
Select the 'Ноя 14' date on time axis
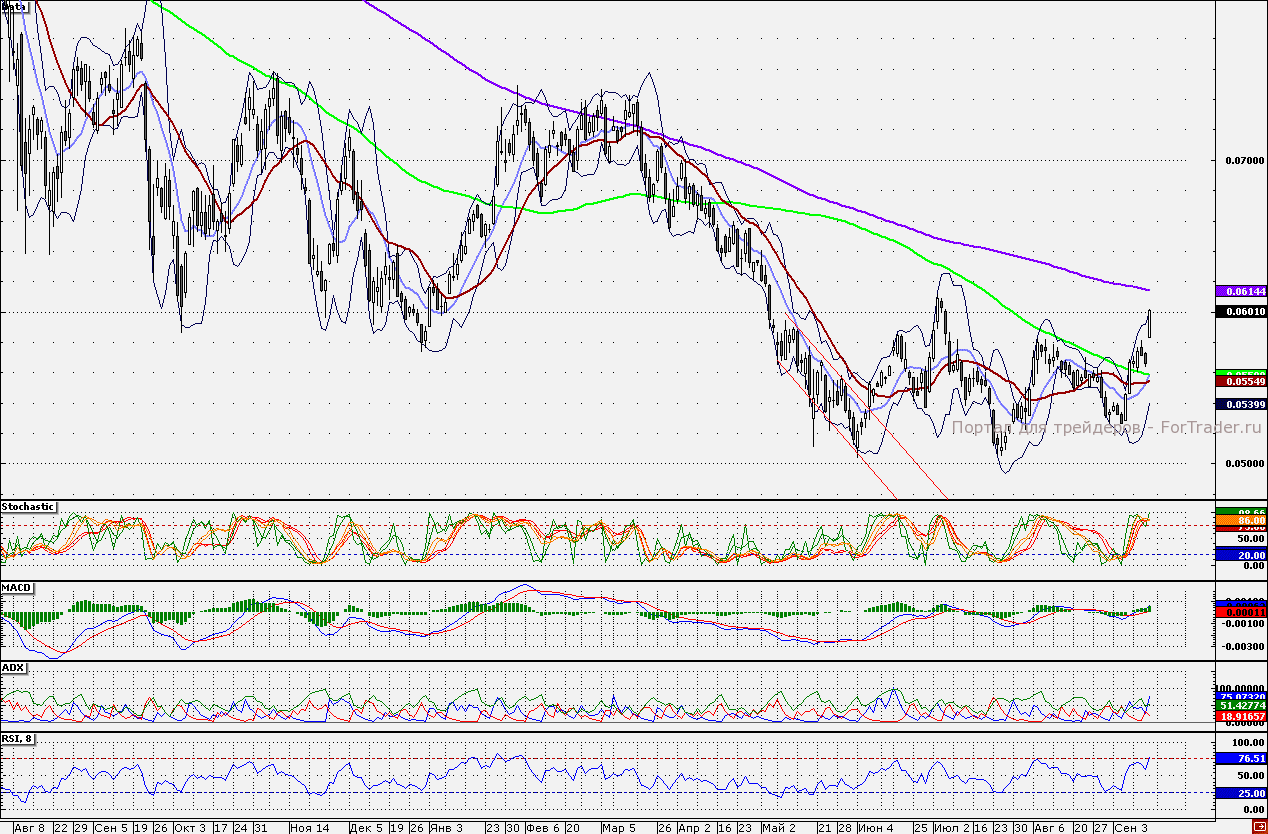[309, 828]
